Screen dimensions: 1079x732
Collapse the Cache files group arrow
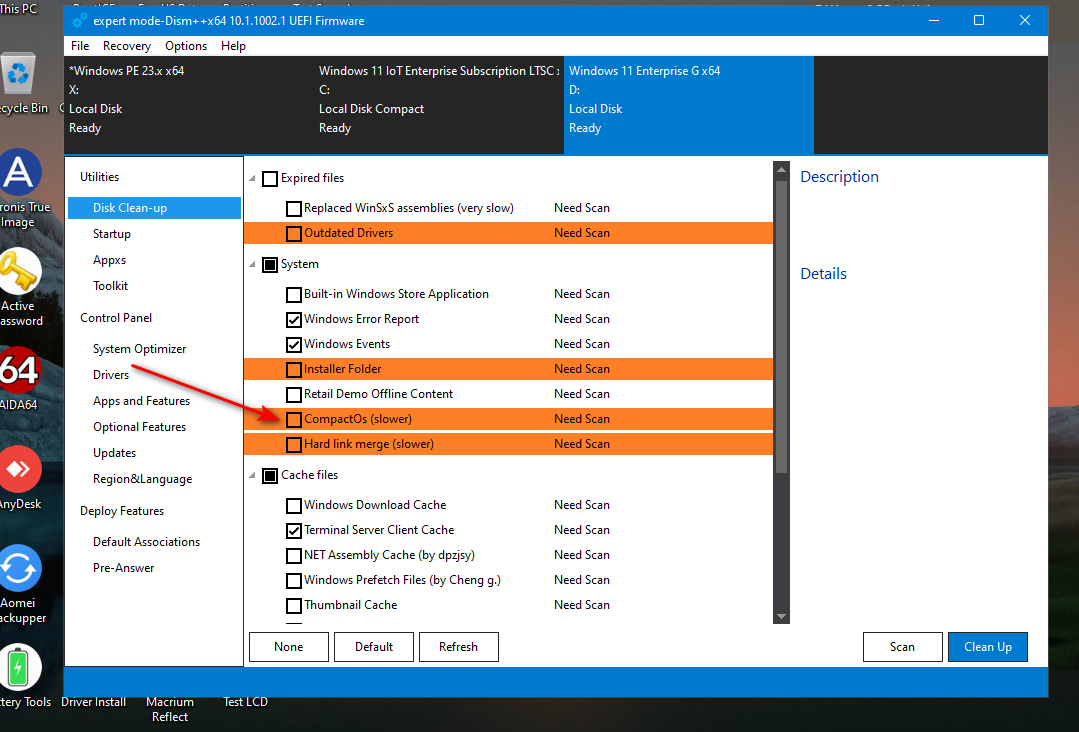click(x=253, y=475)
